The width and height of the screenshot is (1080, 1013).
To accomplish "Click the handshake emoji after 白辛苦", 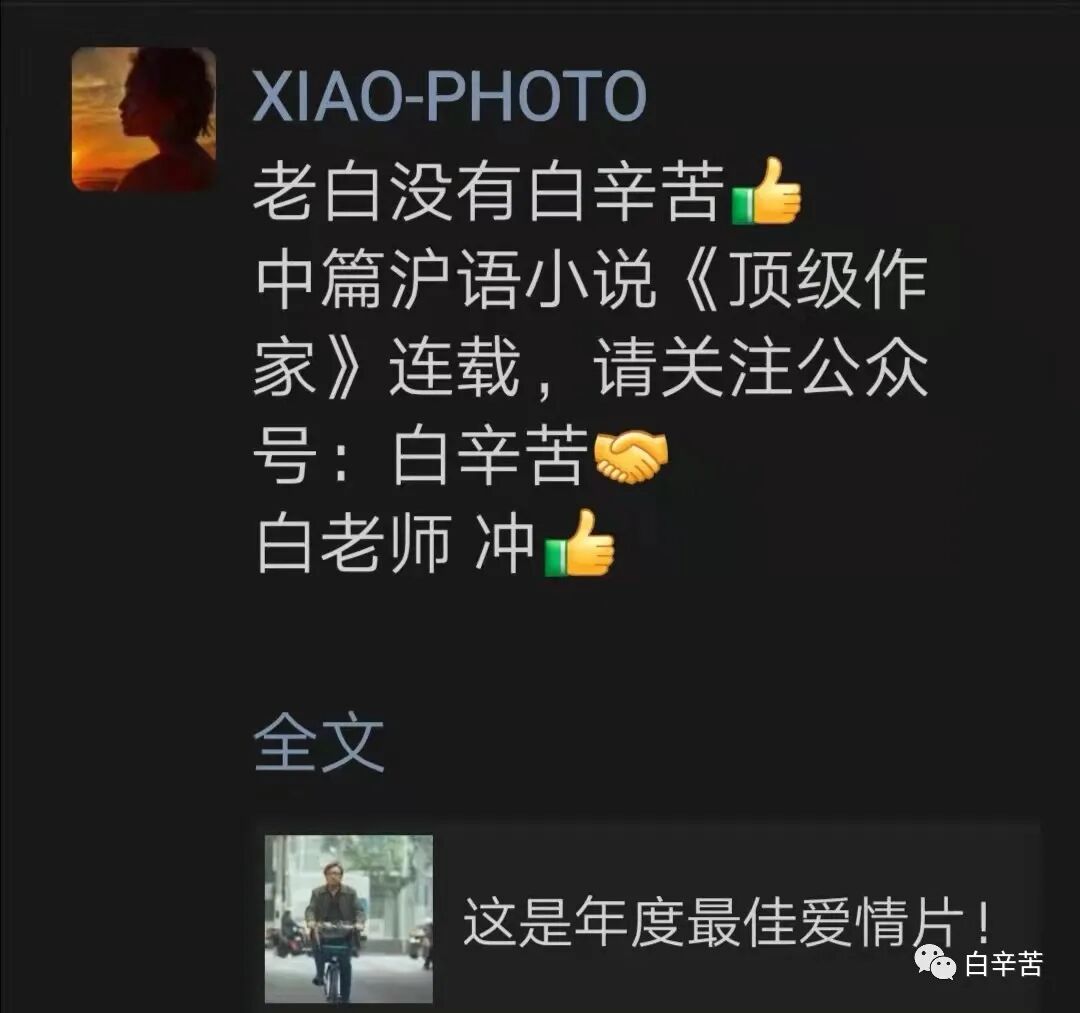I will (x=630, y=456).
